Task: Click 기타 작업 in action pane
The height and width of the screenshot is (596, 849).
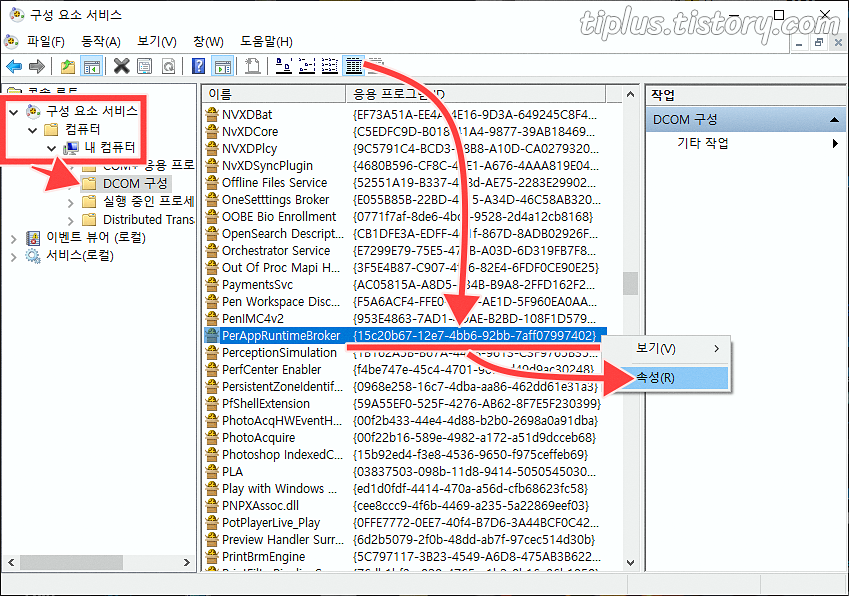Action: click(x=702, y=143)
